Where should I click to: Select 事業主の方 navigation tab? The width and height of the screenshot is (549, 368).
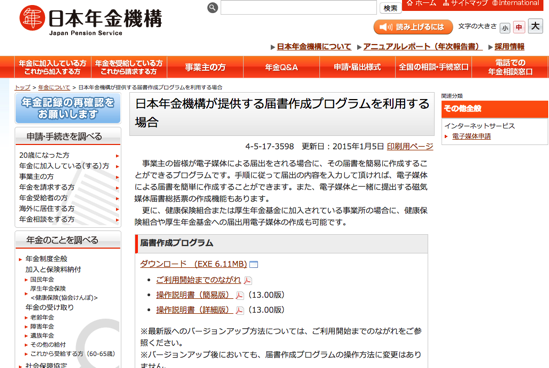click(x=205, y=67)
